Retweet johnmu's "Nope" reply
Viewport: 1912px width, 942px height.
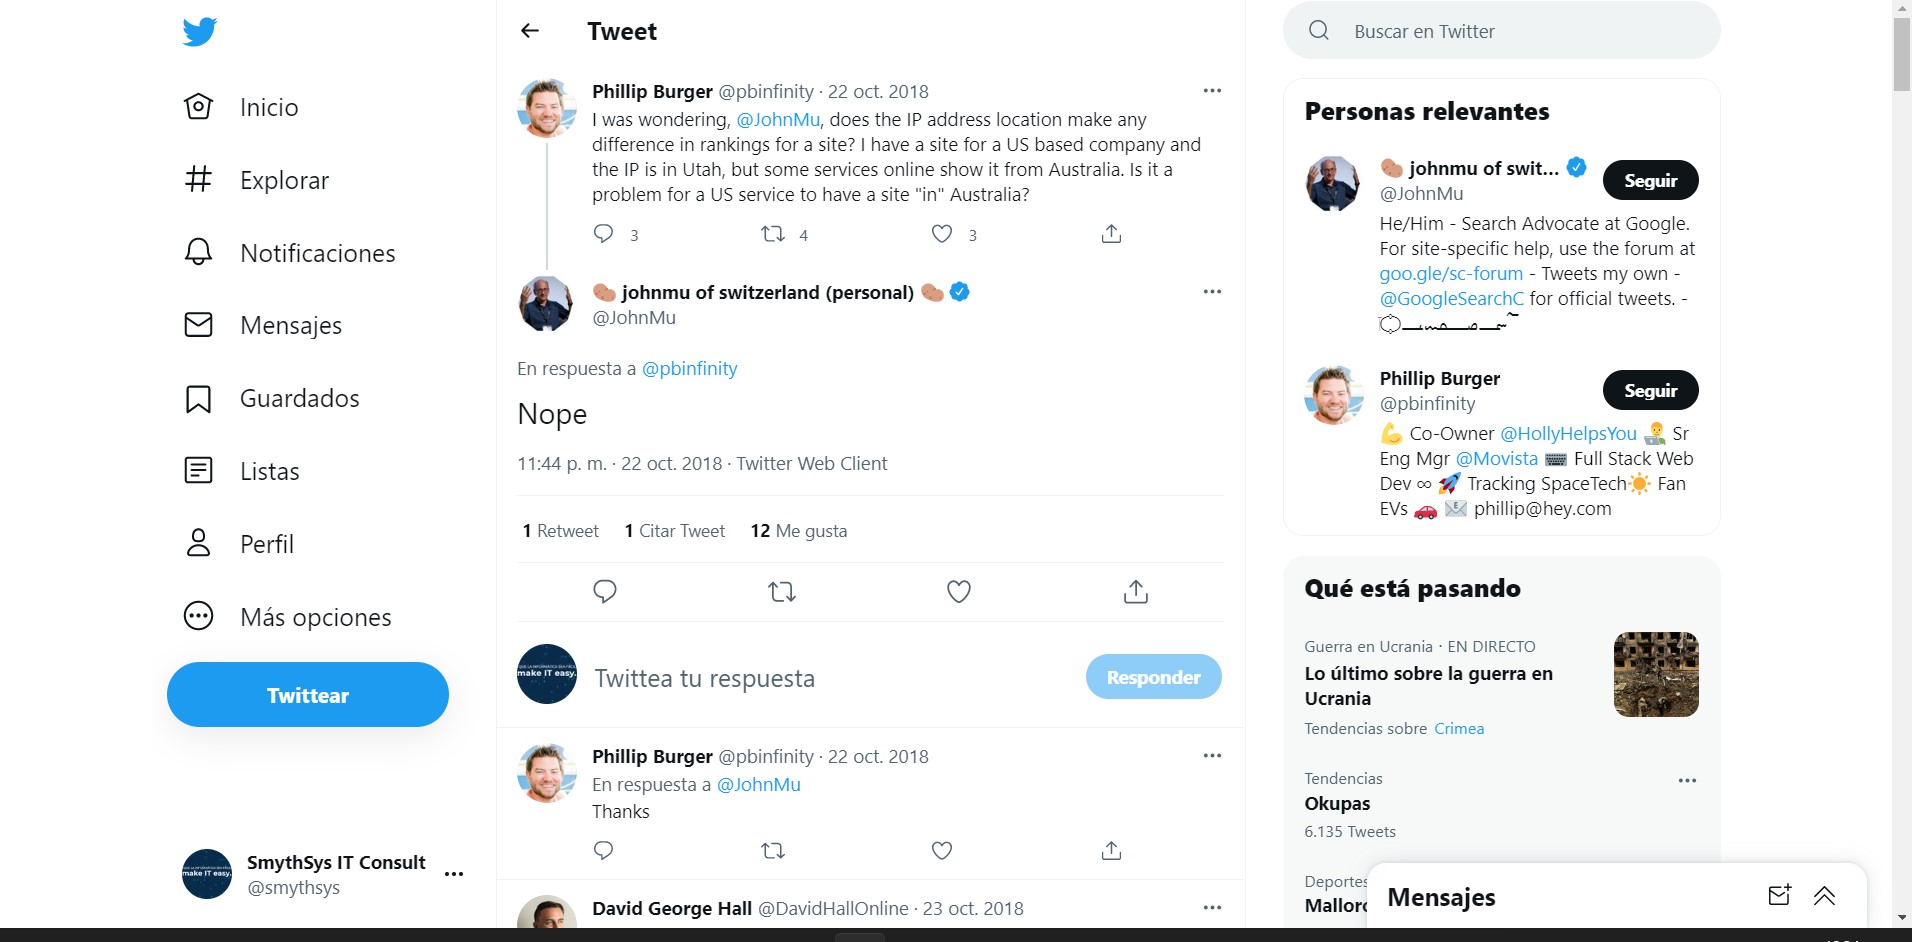(x=781, y=592)
